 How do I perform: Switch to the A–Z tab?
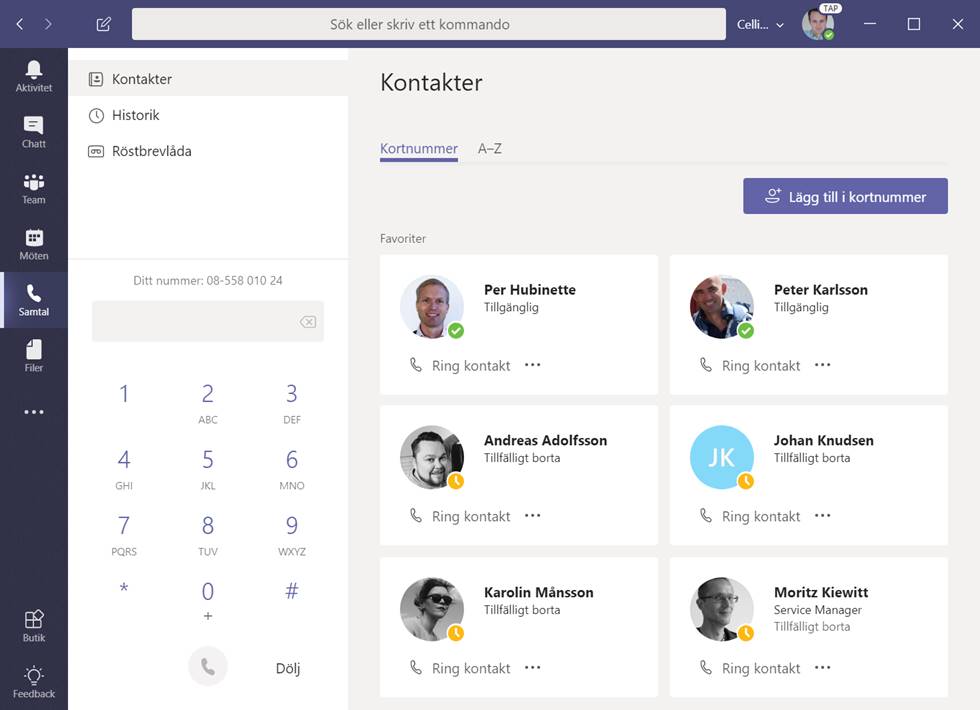[x=490, y=149]
